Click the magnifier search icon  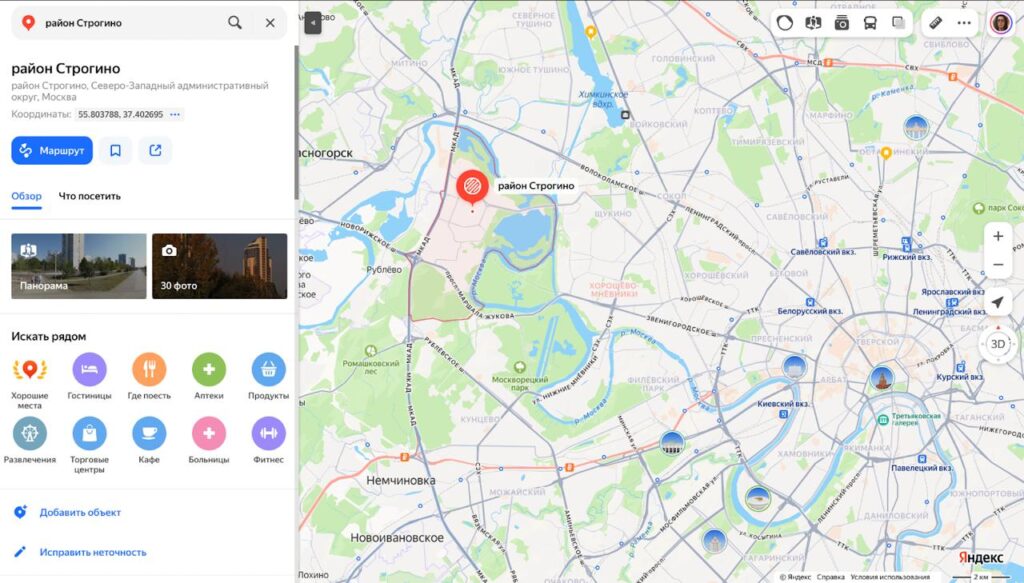pos(235,23)
